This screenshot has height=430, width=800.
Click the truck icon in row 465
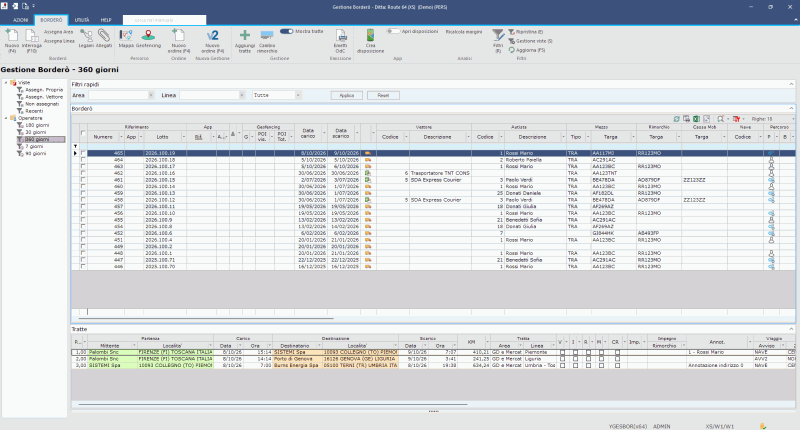(367, 153)
